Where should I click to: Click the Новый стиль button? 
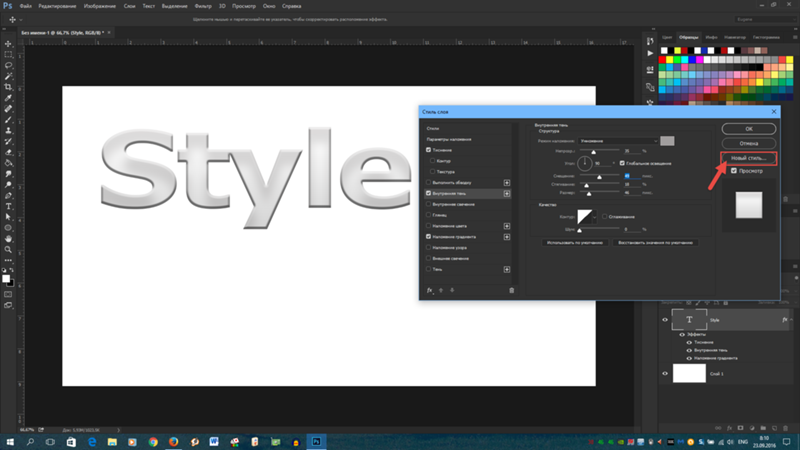coord(748,158)
